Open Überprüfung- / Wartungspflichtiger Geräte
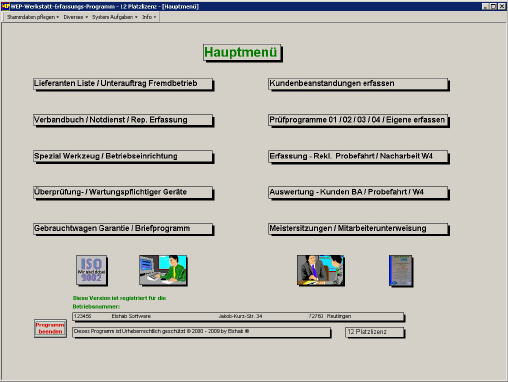Image resolution: width=508 pixels, height=382 pixels. coord(123,192)
